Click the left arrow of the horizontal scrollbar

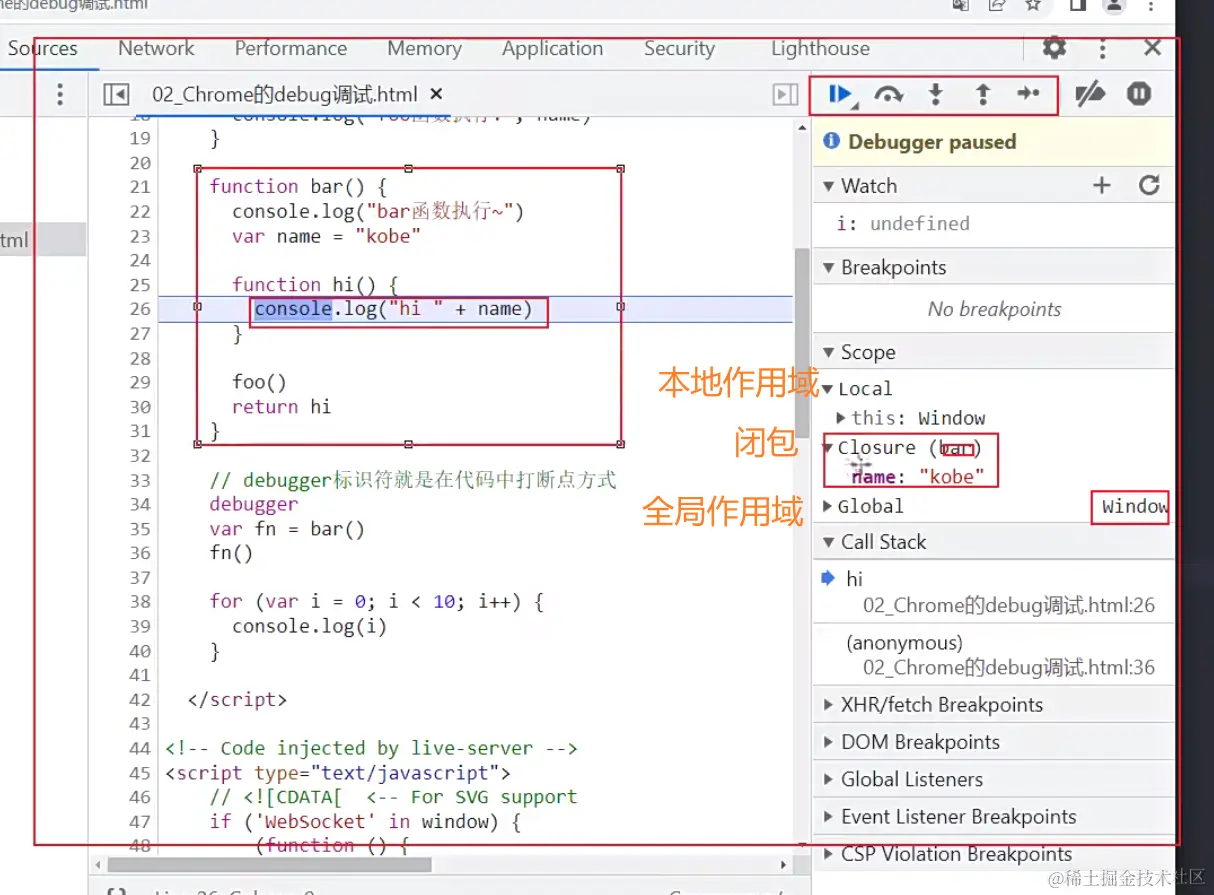(x=97, y=864)
